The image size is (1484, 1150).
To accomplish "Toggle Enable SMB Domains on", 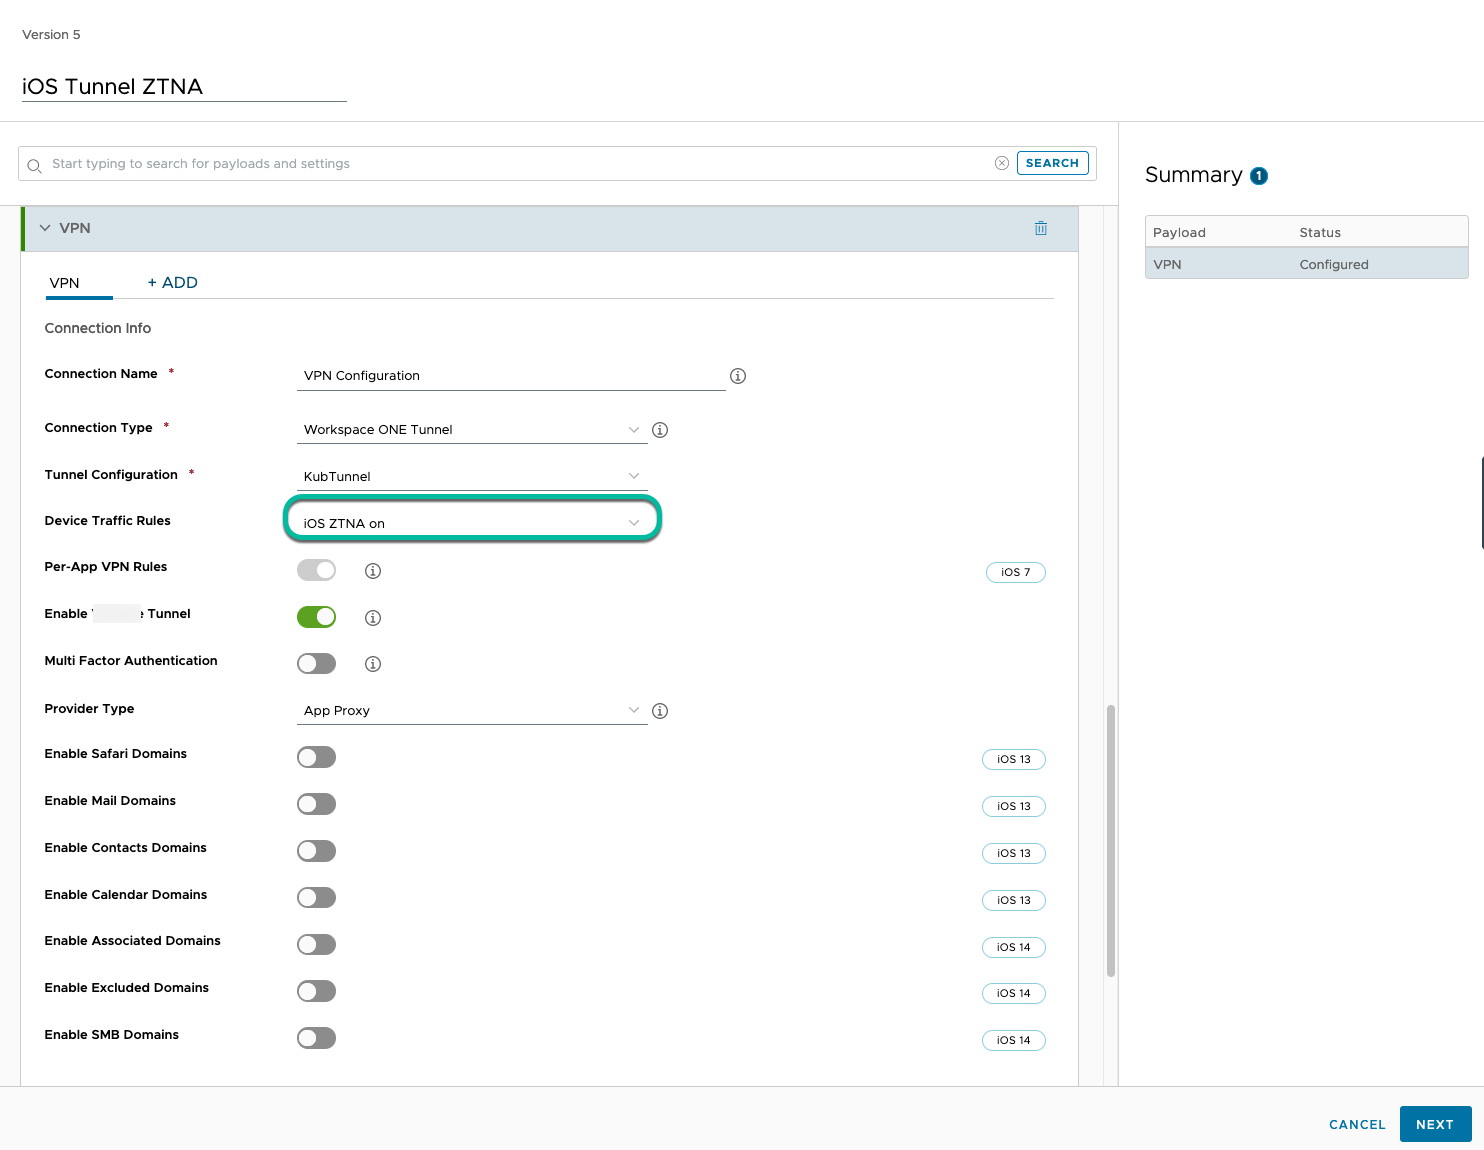I will (x=316, y=1038).
